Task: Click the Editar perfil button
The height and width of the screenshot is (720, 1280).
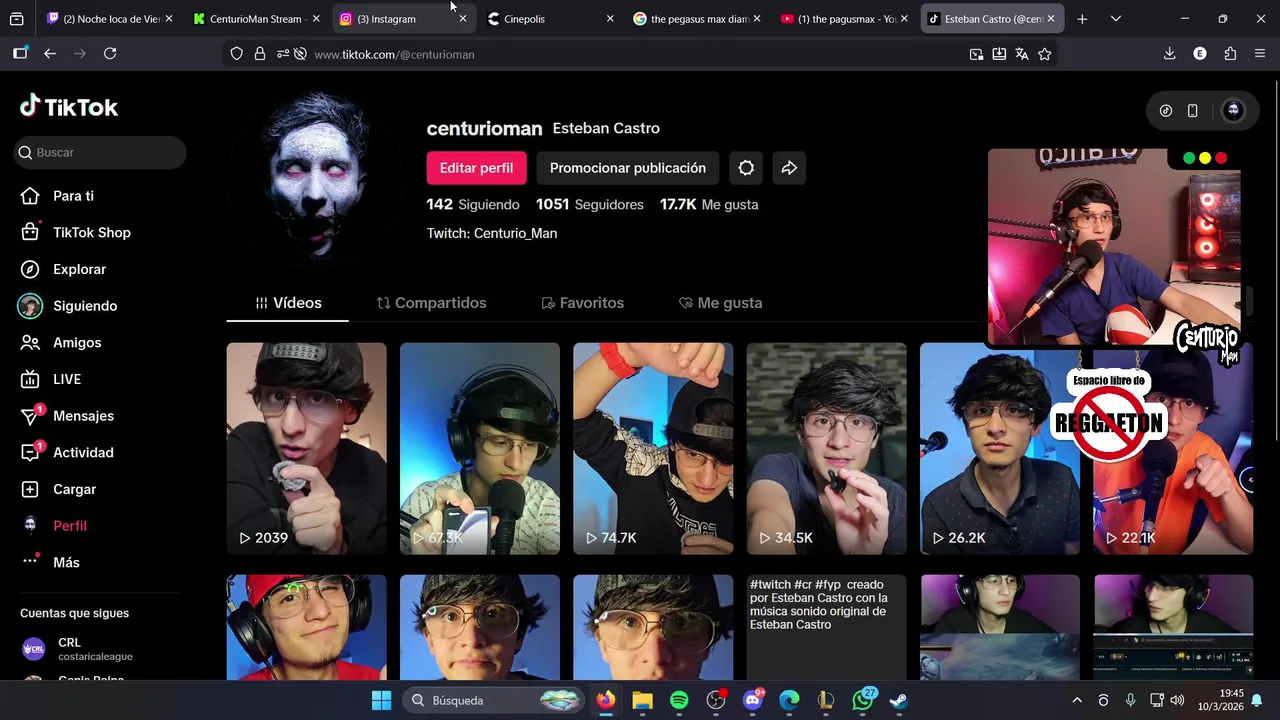Action: (x=476, y=168)
